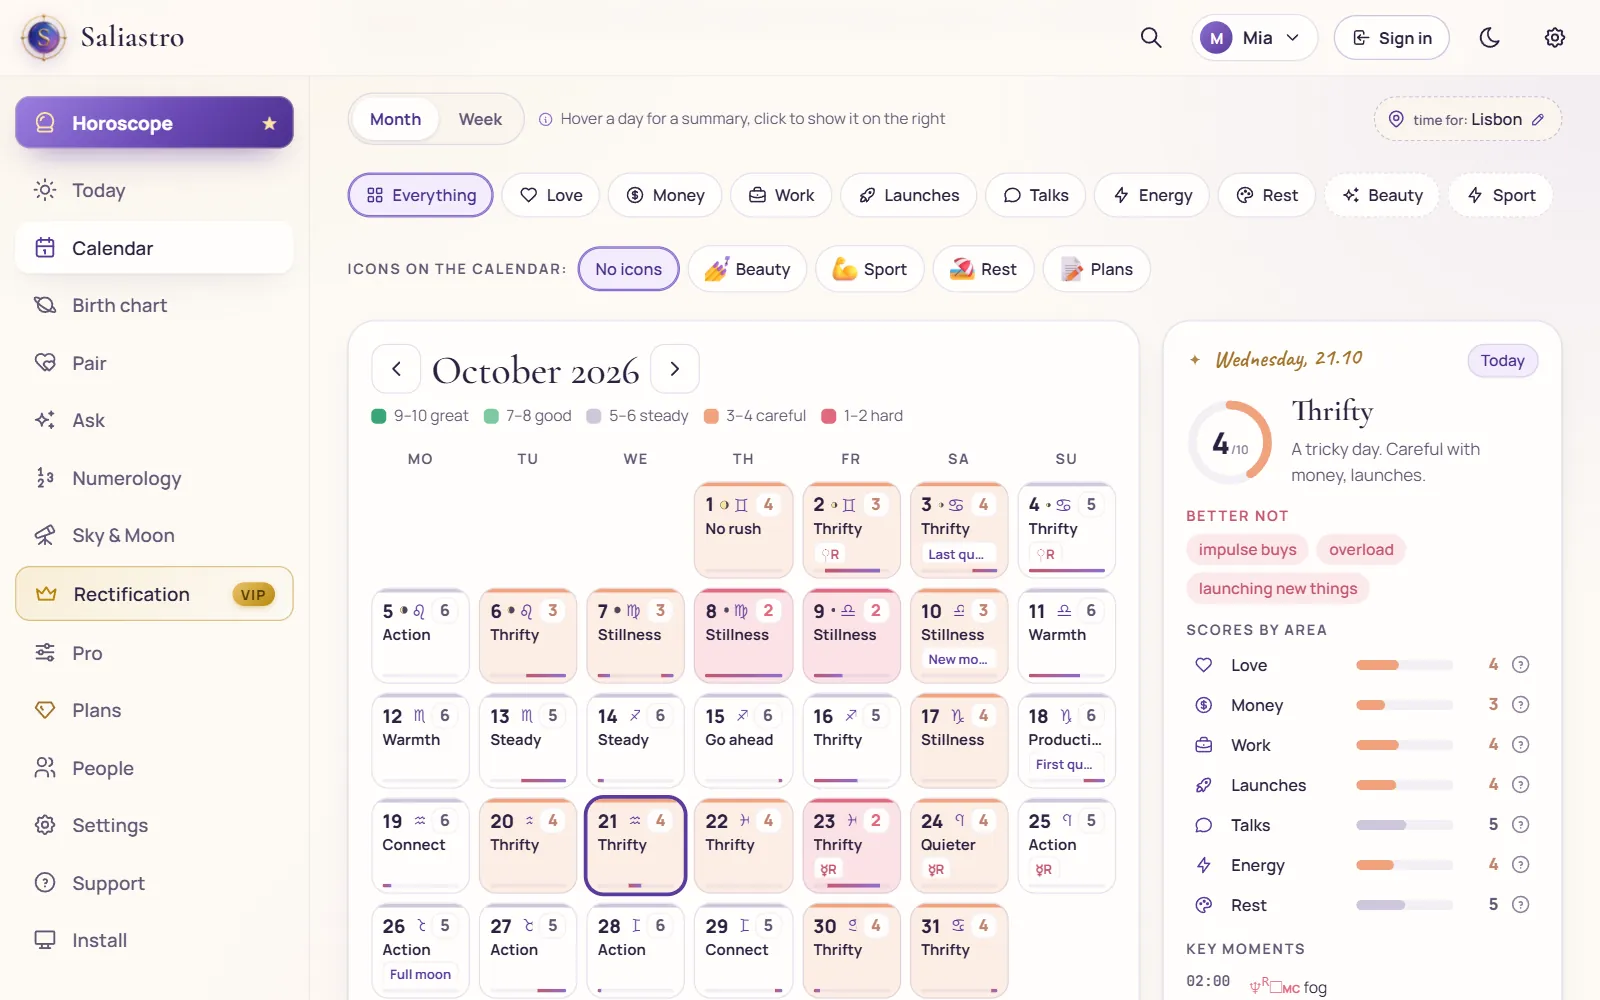Screen dimensions: 1600x1000
Task: Filter calendar by Launches
Action: [909, 195]
